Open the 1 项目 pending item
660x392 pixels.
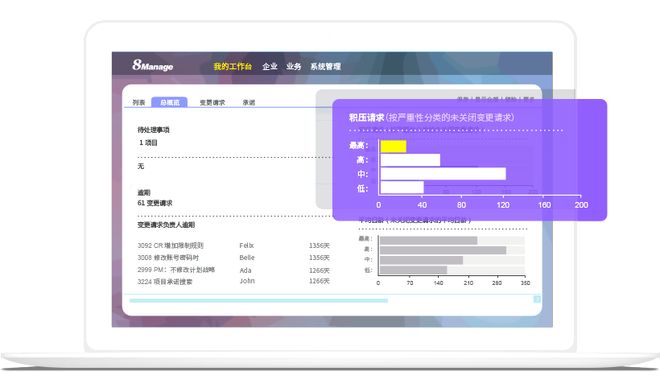pos(148,143)
